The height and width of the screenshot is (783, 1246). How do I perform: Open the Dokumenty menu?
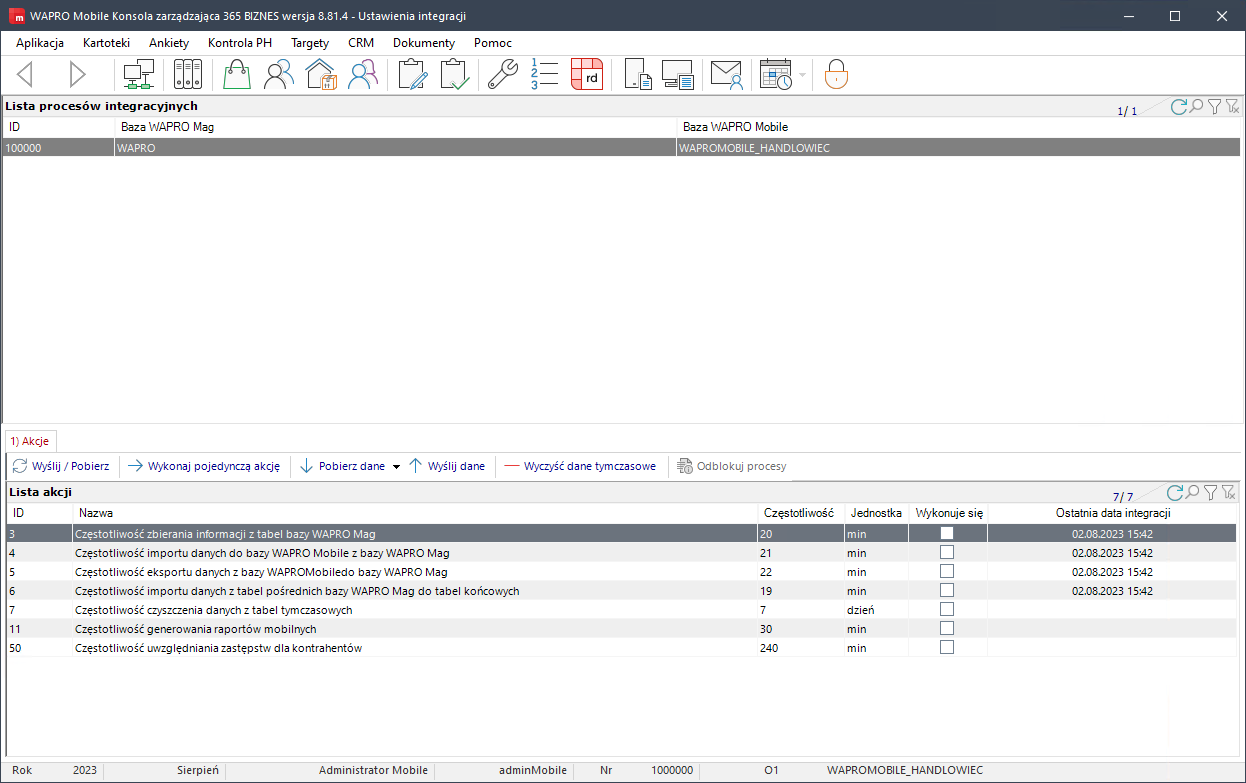(x=424, y=43)
